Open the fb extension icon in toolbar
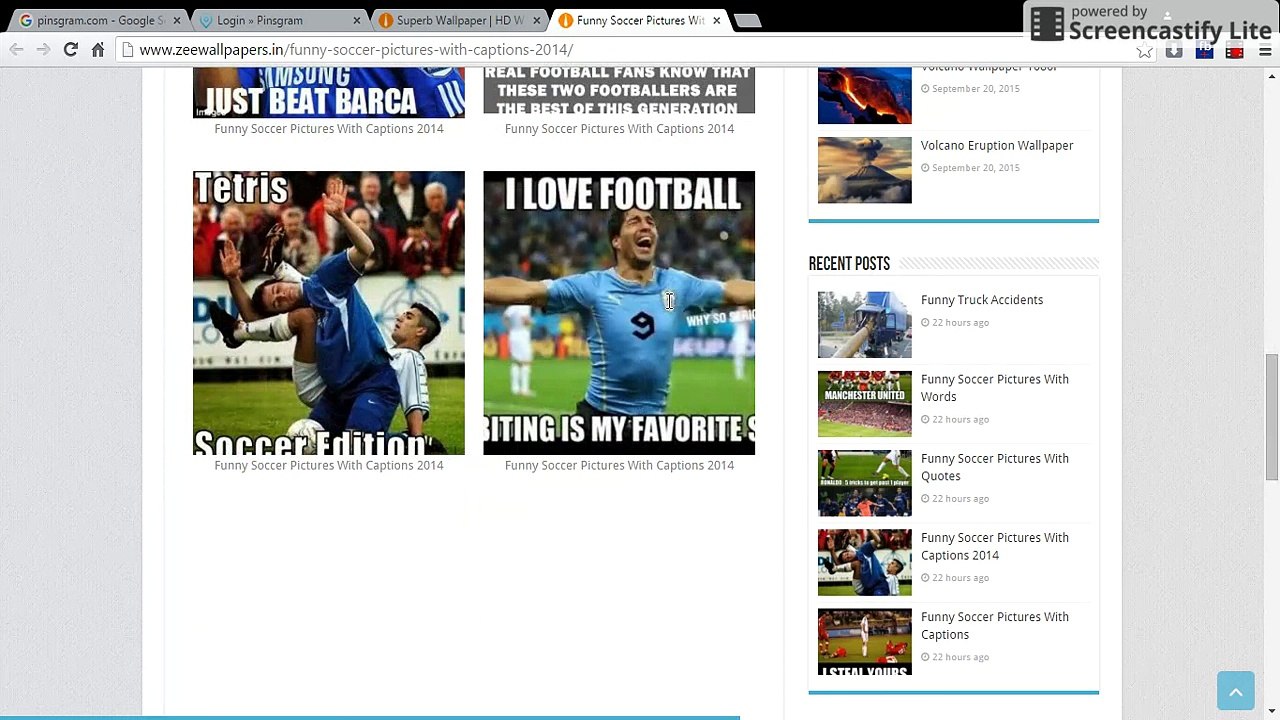This screenshot has width=1280, height=720. click(x=1204, y=50)
